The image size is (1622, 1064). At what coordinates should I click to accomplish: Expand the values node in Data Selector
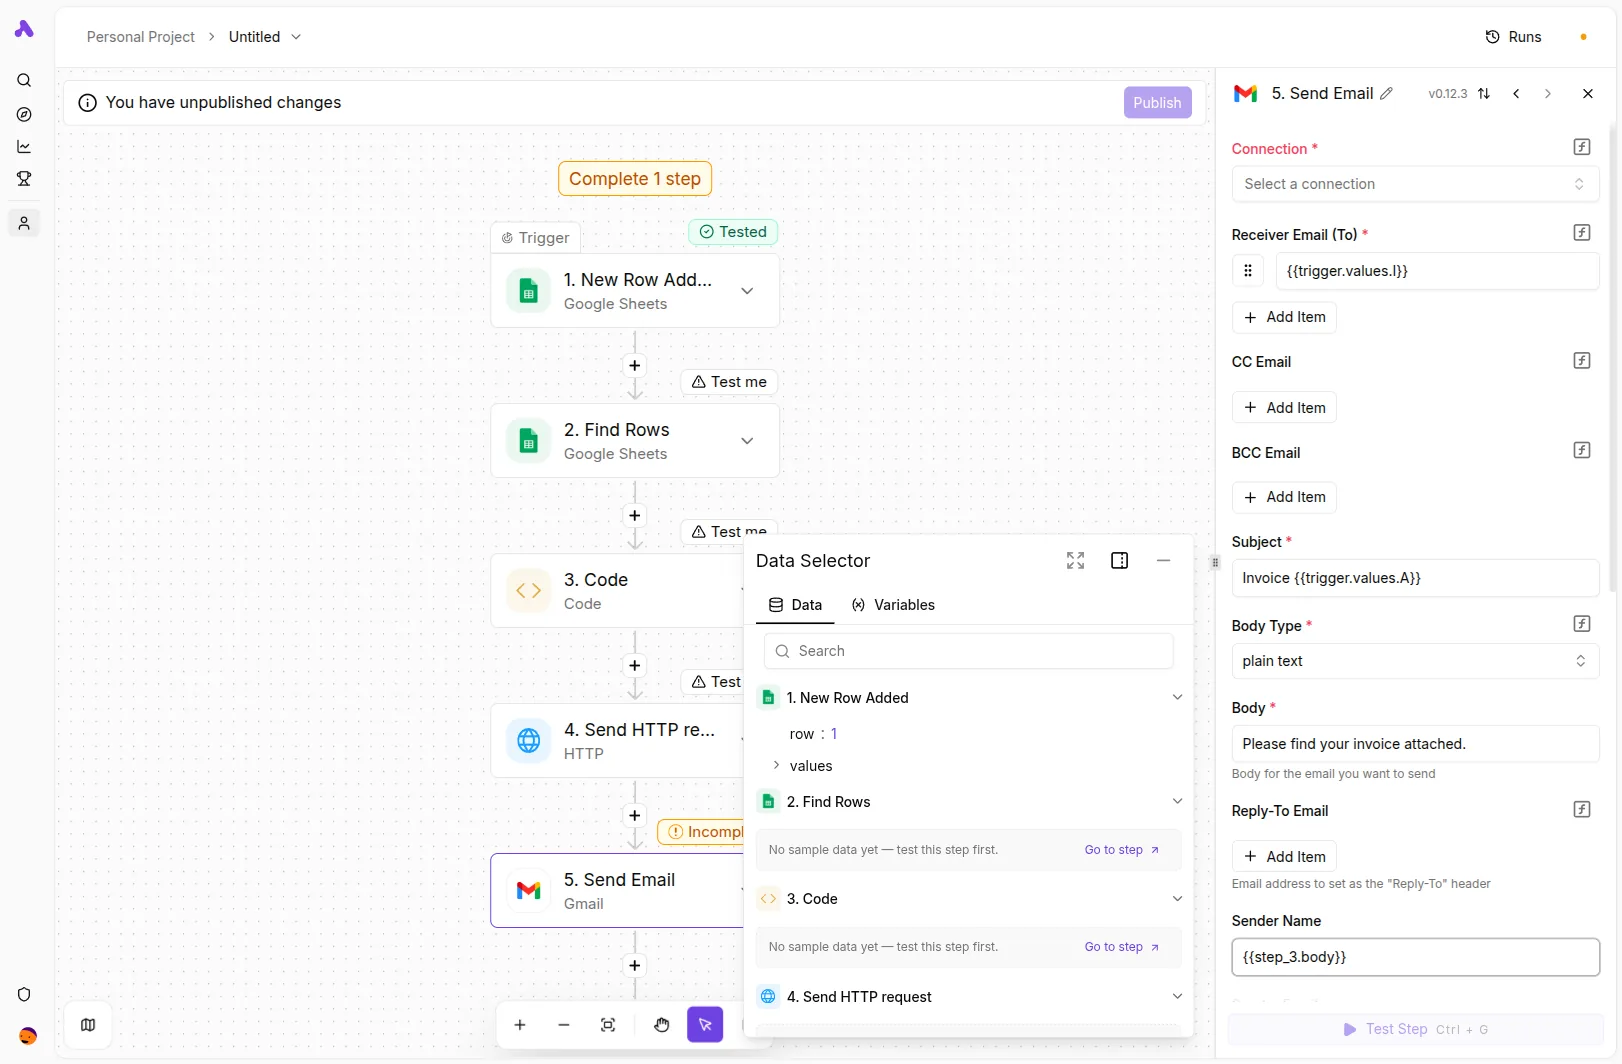tap(776, 766)
